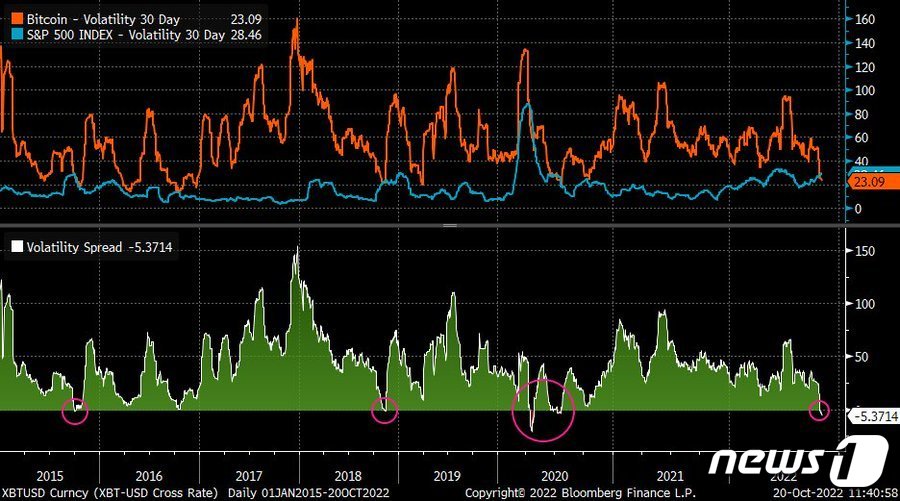The width and height of the screenshot is (900, 501).
Task: Click the 20-Oct-2022 11:40:58 timestamp
Action: [x=835, y=493]
